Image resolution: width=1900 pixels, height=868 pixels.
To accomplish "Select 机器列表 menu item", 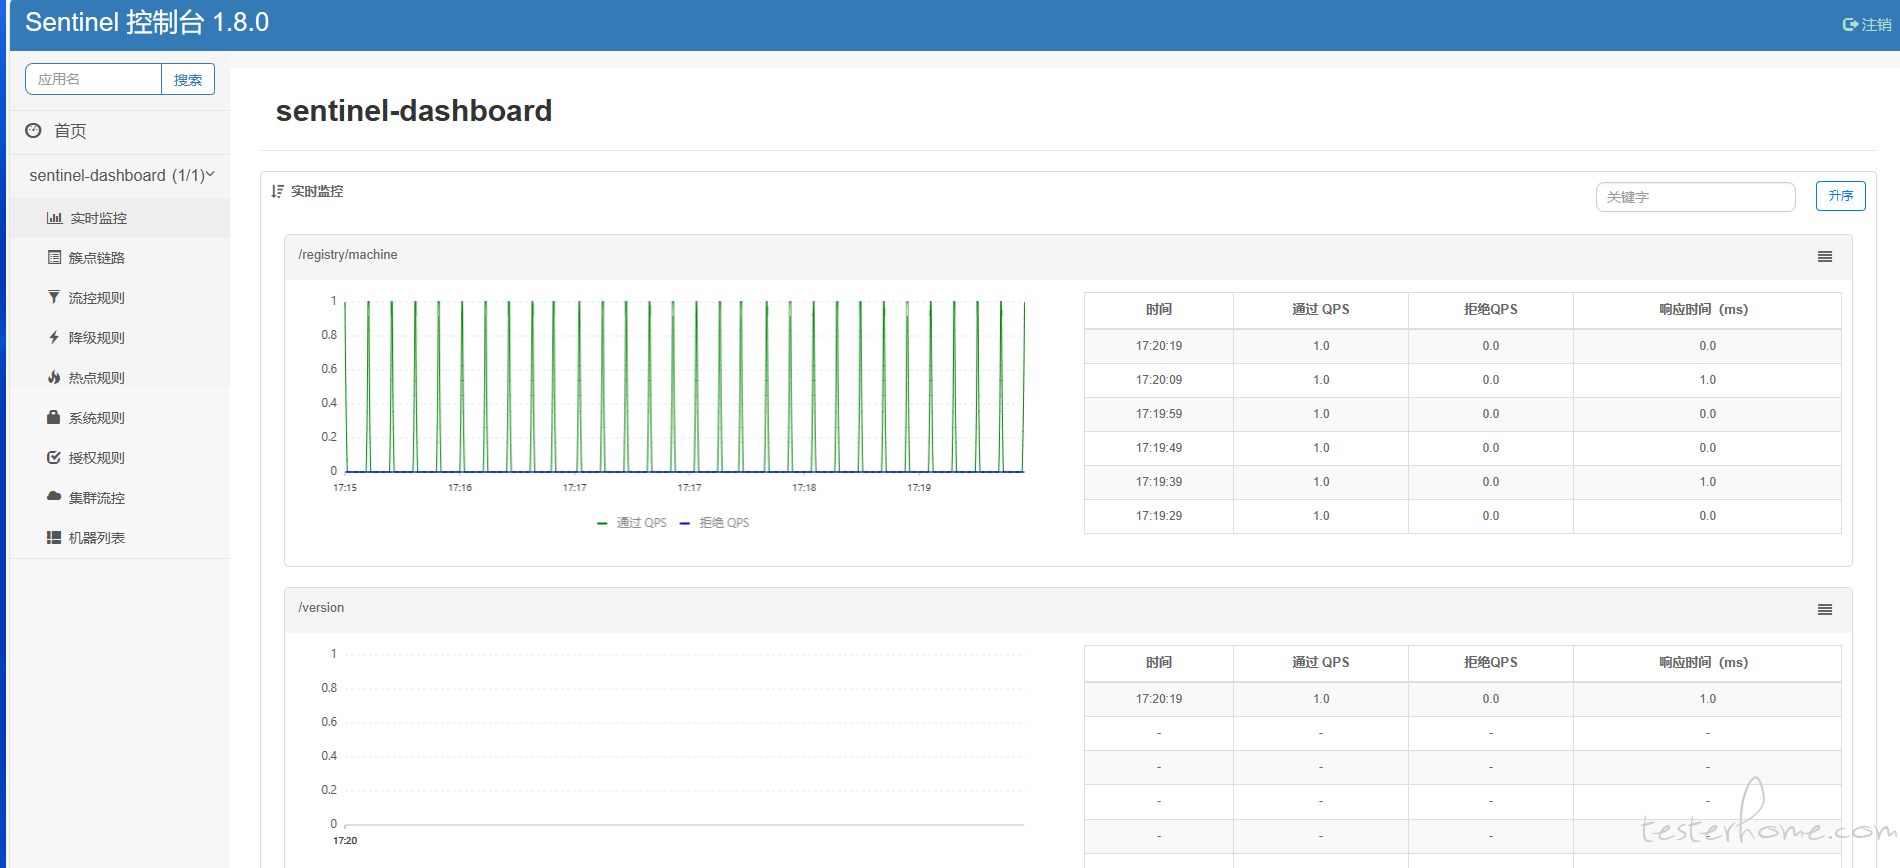I will tap(97, 538).
